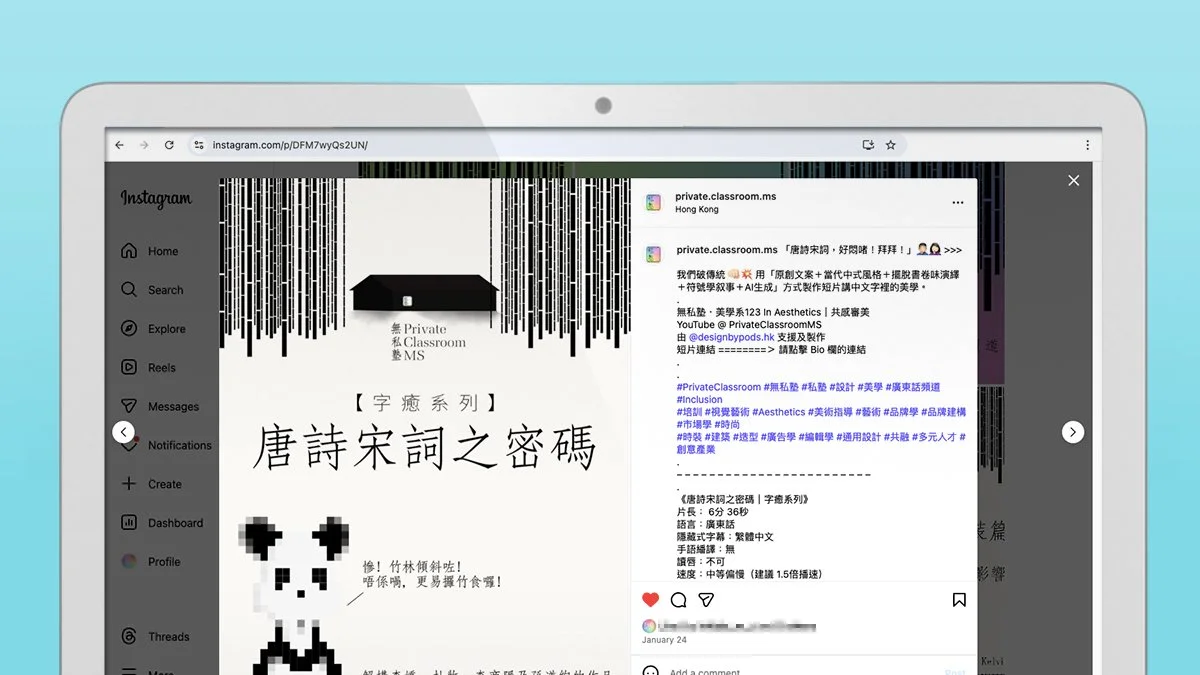1200x675 pixels.
Task: Go to previous post with left arrow
Action: pyautogui.click(x=123, y=432)
